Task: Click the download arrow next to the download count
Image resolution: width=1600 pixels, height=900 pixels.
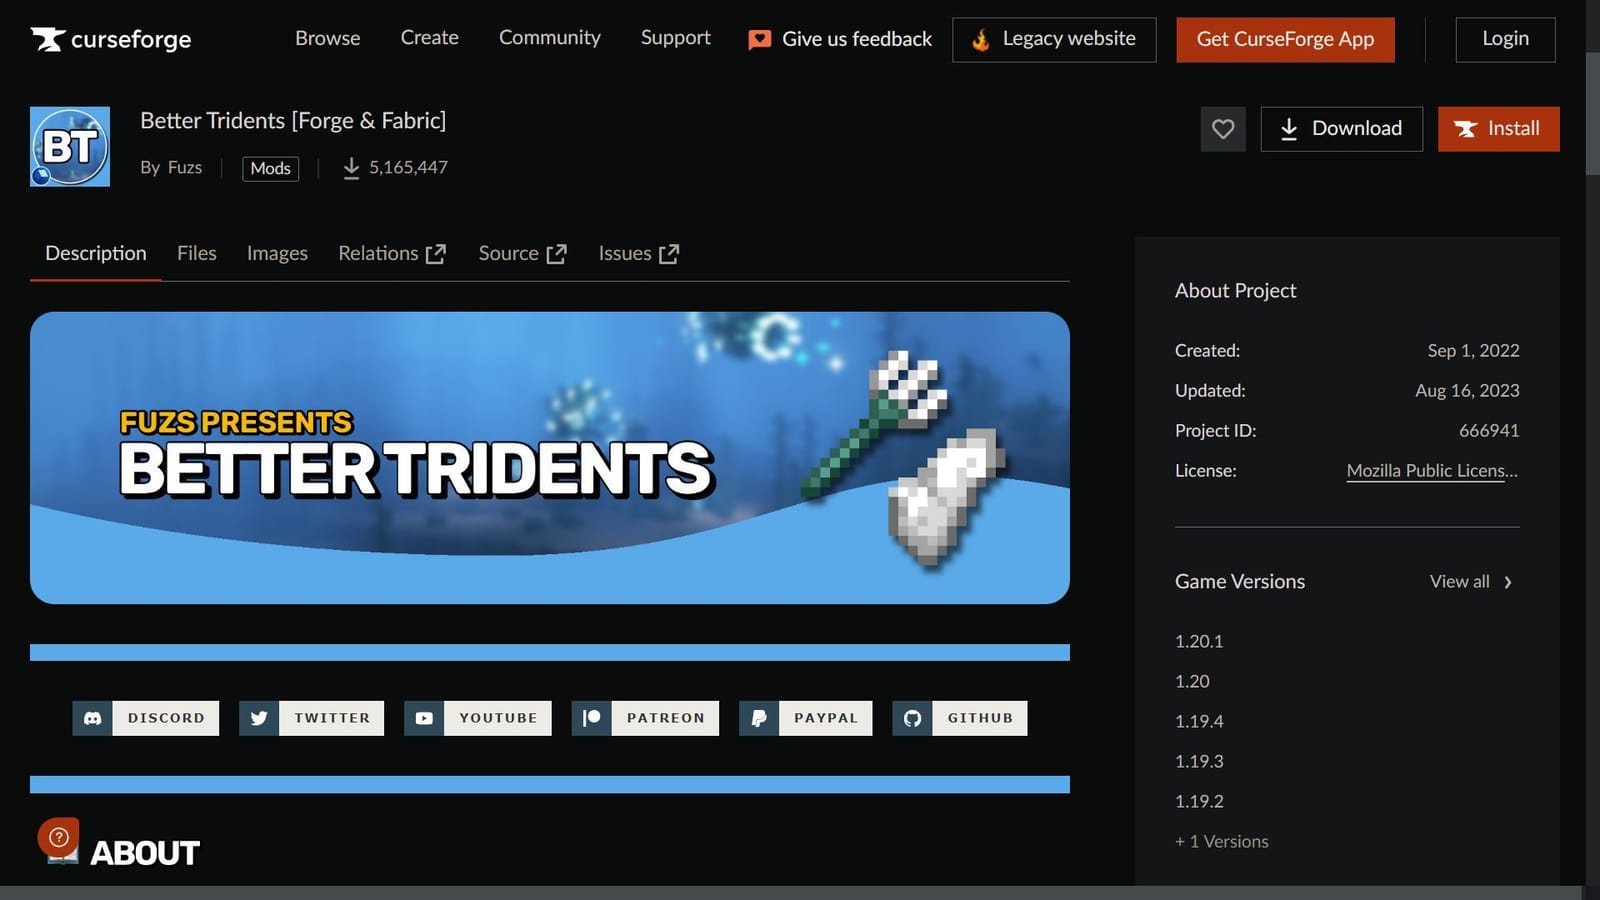Action: coord(352,167)
